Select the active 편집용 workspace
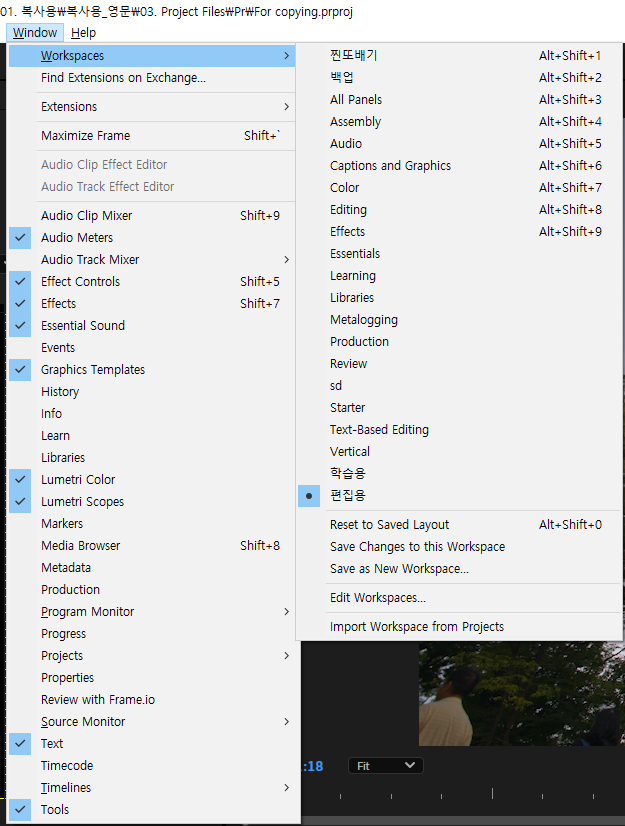This screenshot has height=826, width=625. (459, 496)
